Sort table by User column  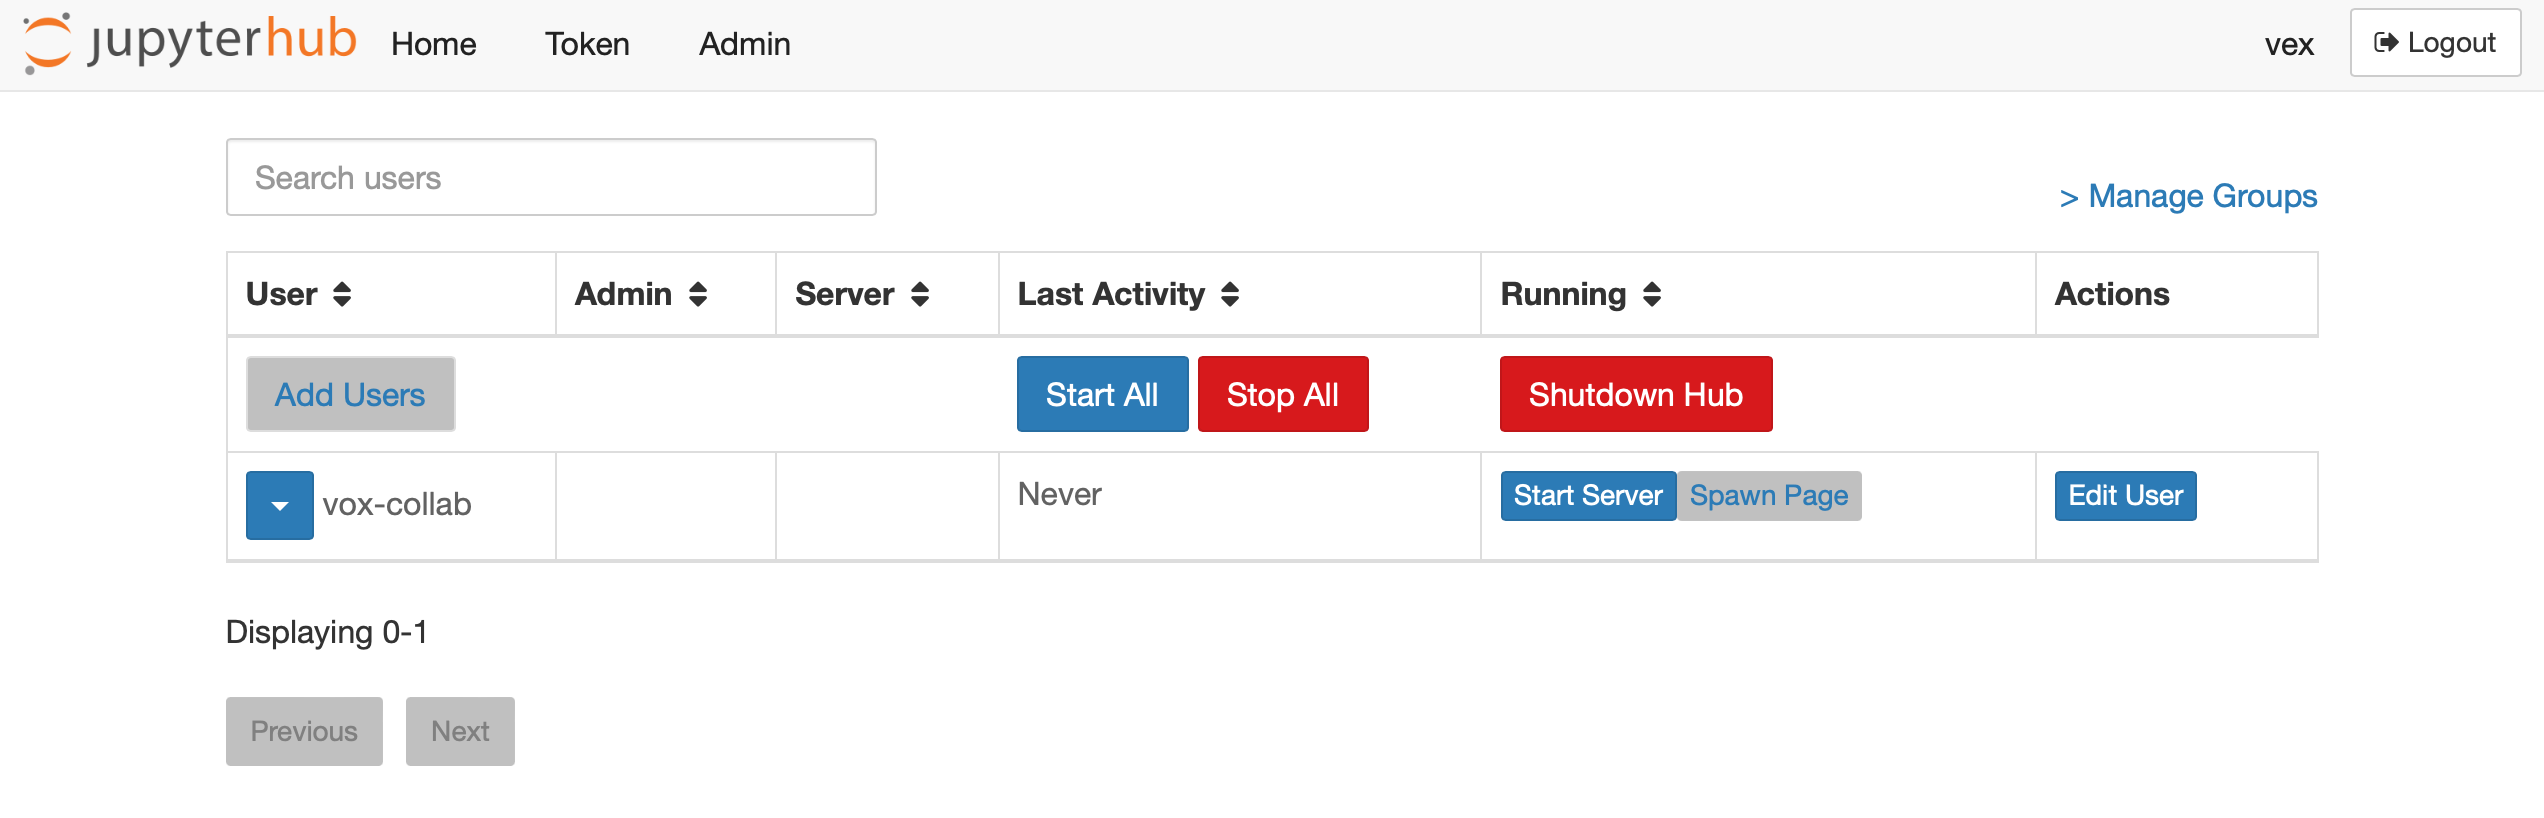342,294
